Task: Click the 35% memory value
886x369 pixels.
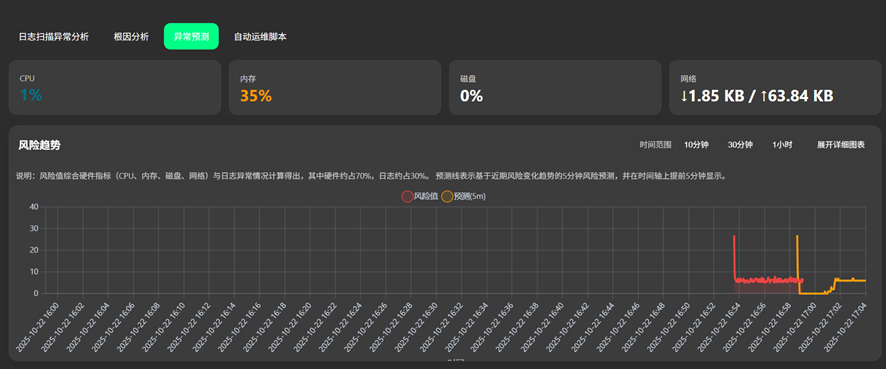Action: pyautogui.click(x=256, y=96)
